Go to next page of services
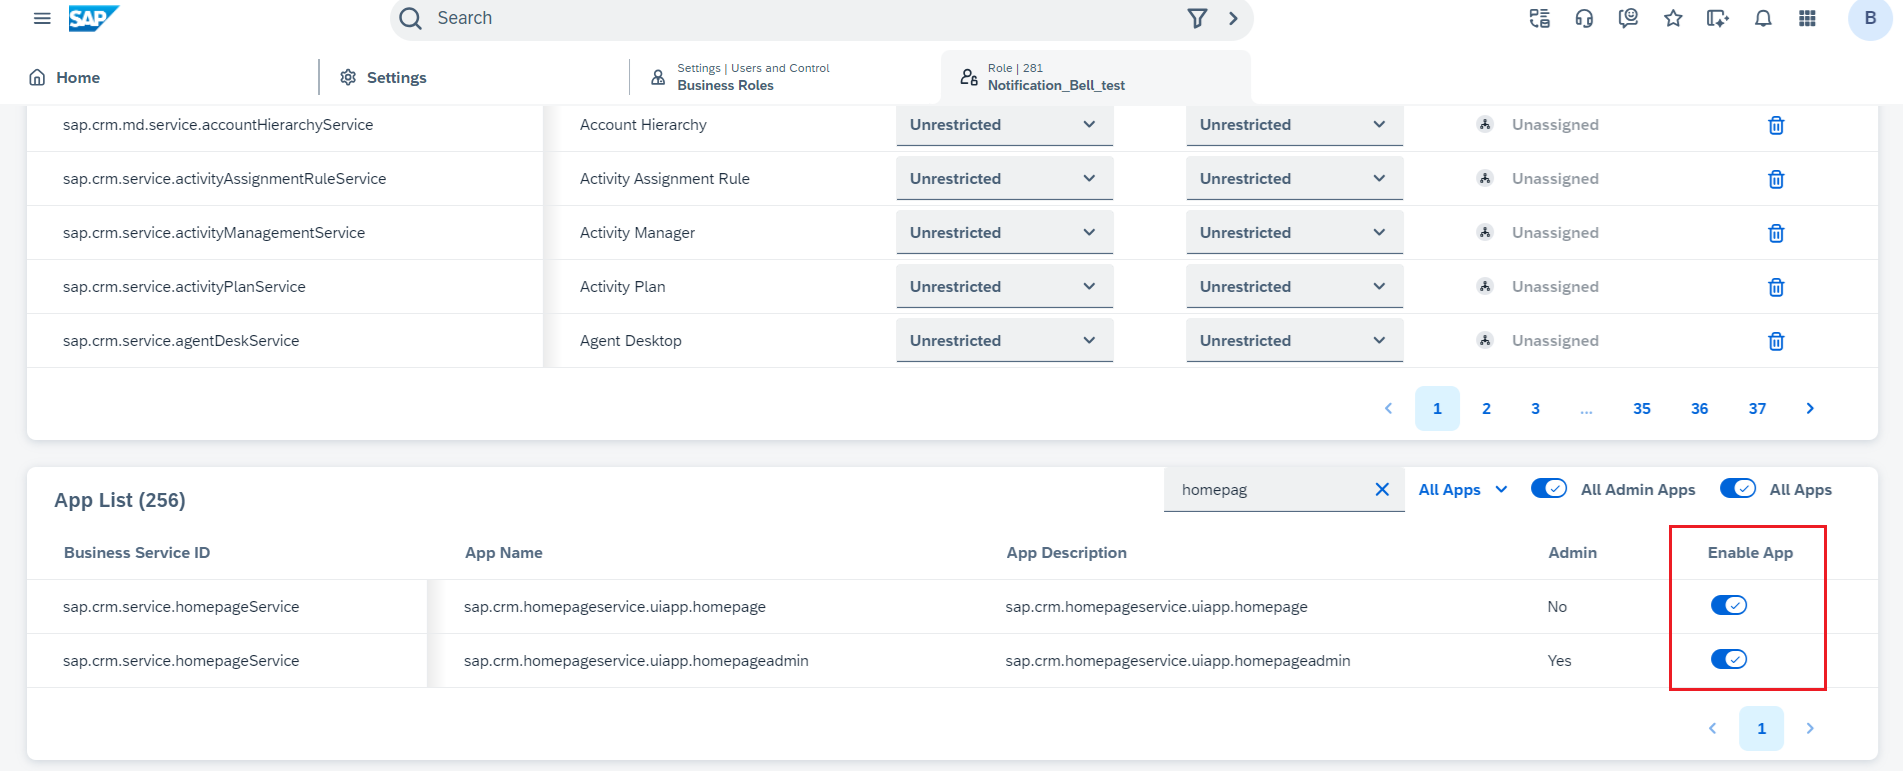 click(x=1810, y=409)
